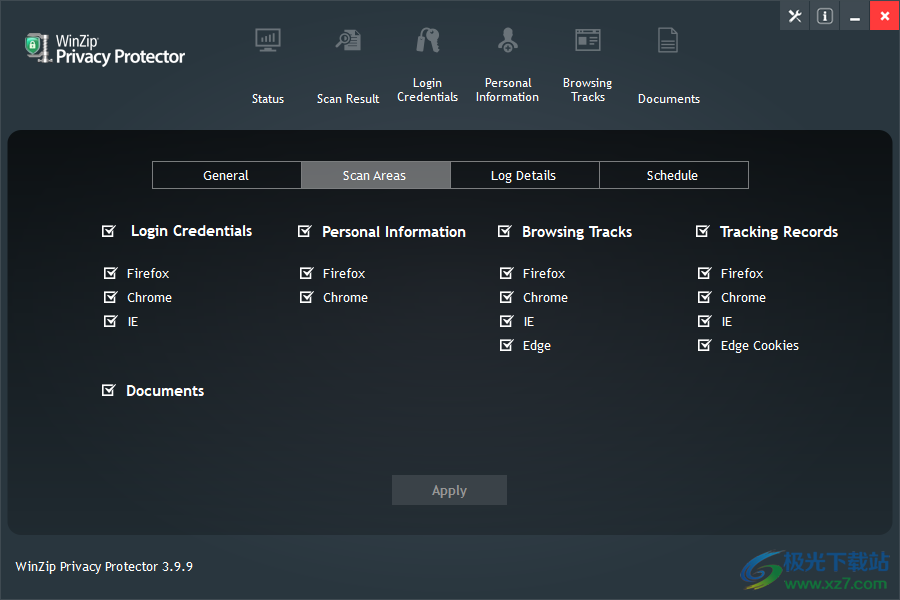Screen dimensions: 900x600
Task: Uncheck Firefox under Tracking Records
Action: [x=704, y=273]
